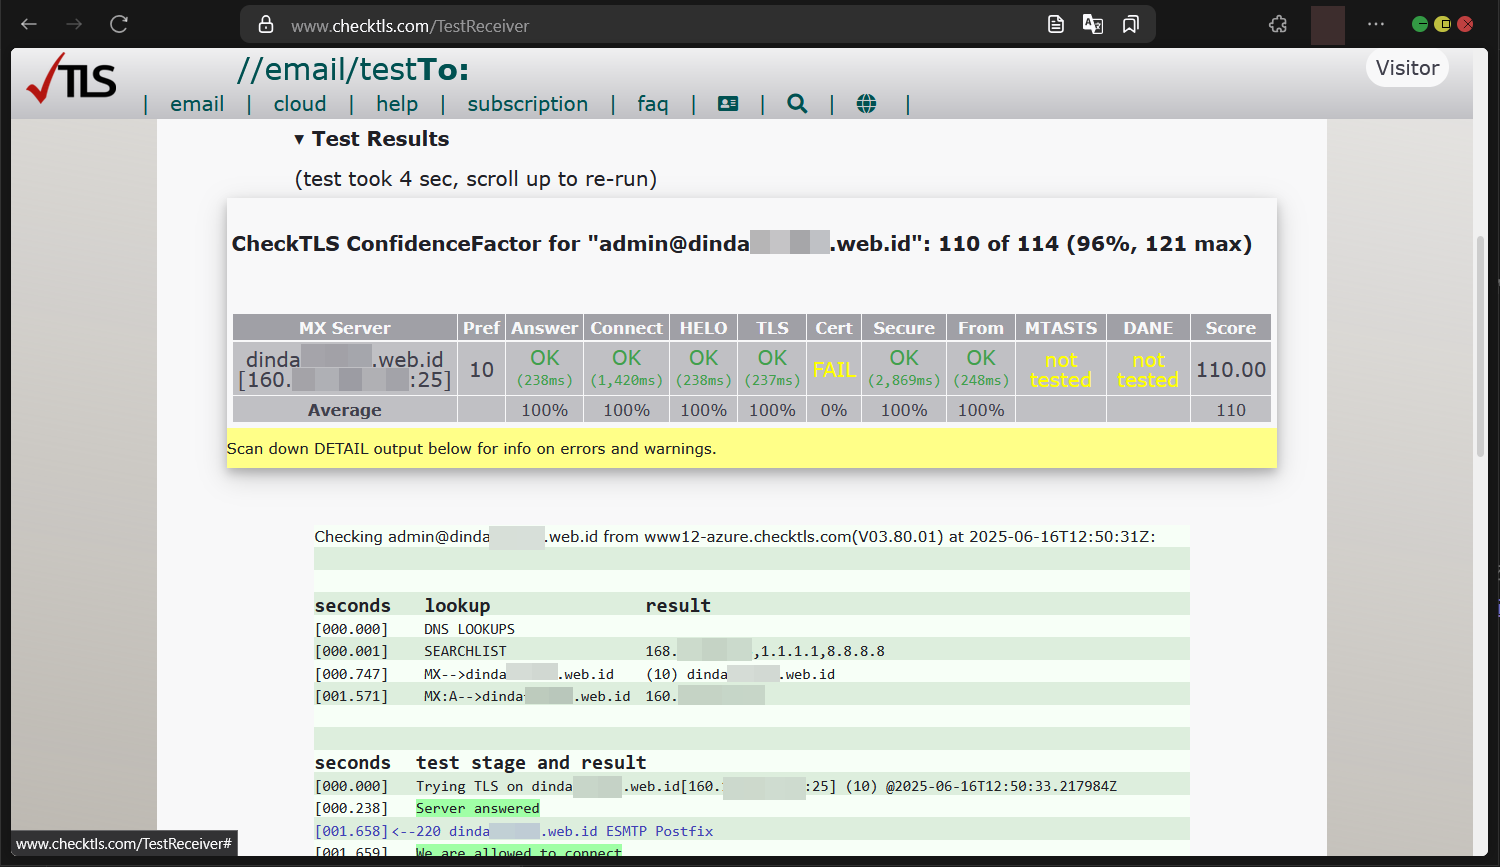Collapse the Test Results section

coord(371,139)
